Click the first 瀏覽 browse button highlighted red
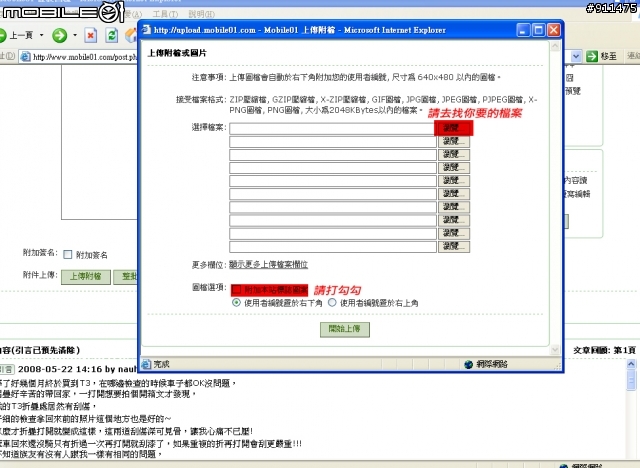The height and width of the screenshot is (468, 640). tap(453, 128)
